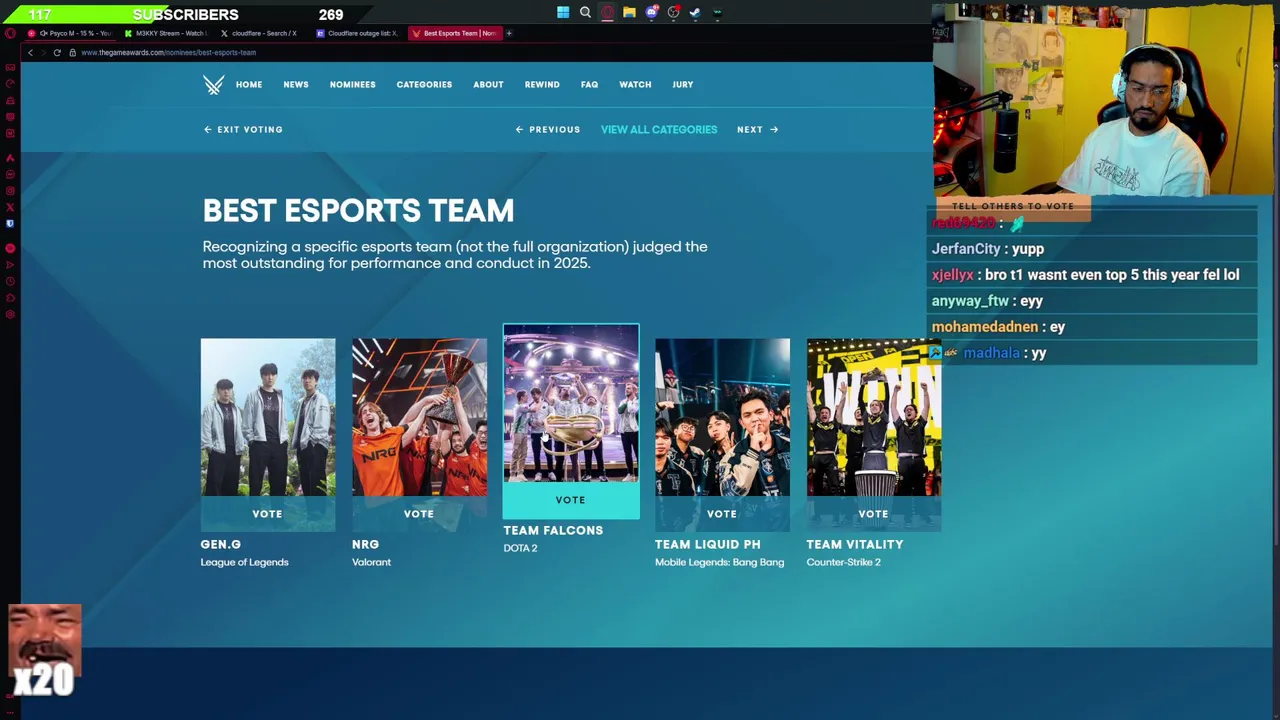Image resolution: width=1280 pixels, height=720 pixels.
Task: Click the Team Vitality photo
Action: point(873,417)
